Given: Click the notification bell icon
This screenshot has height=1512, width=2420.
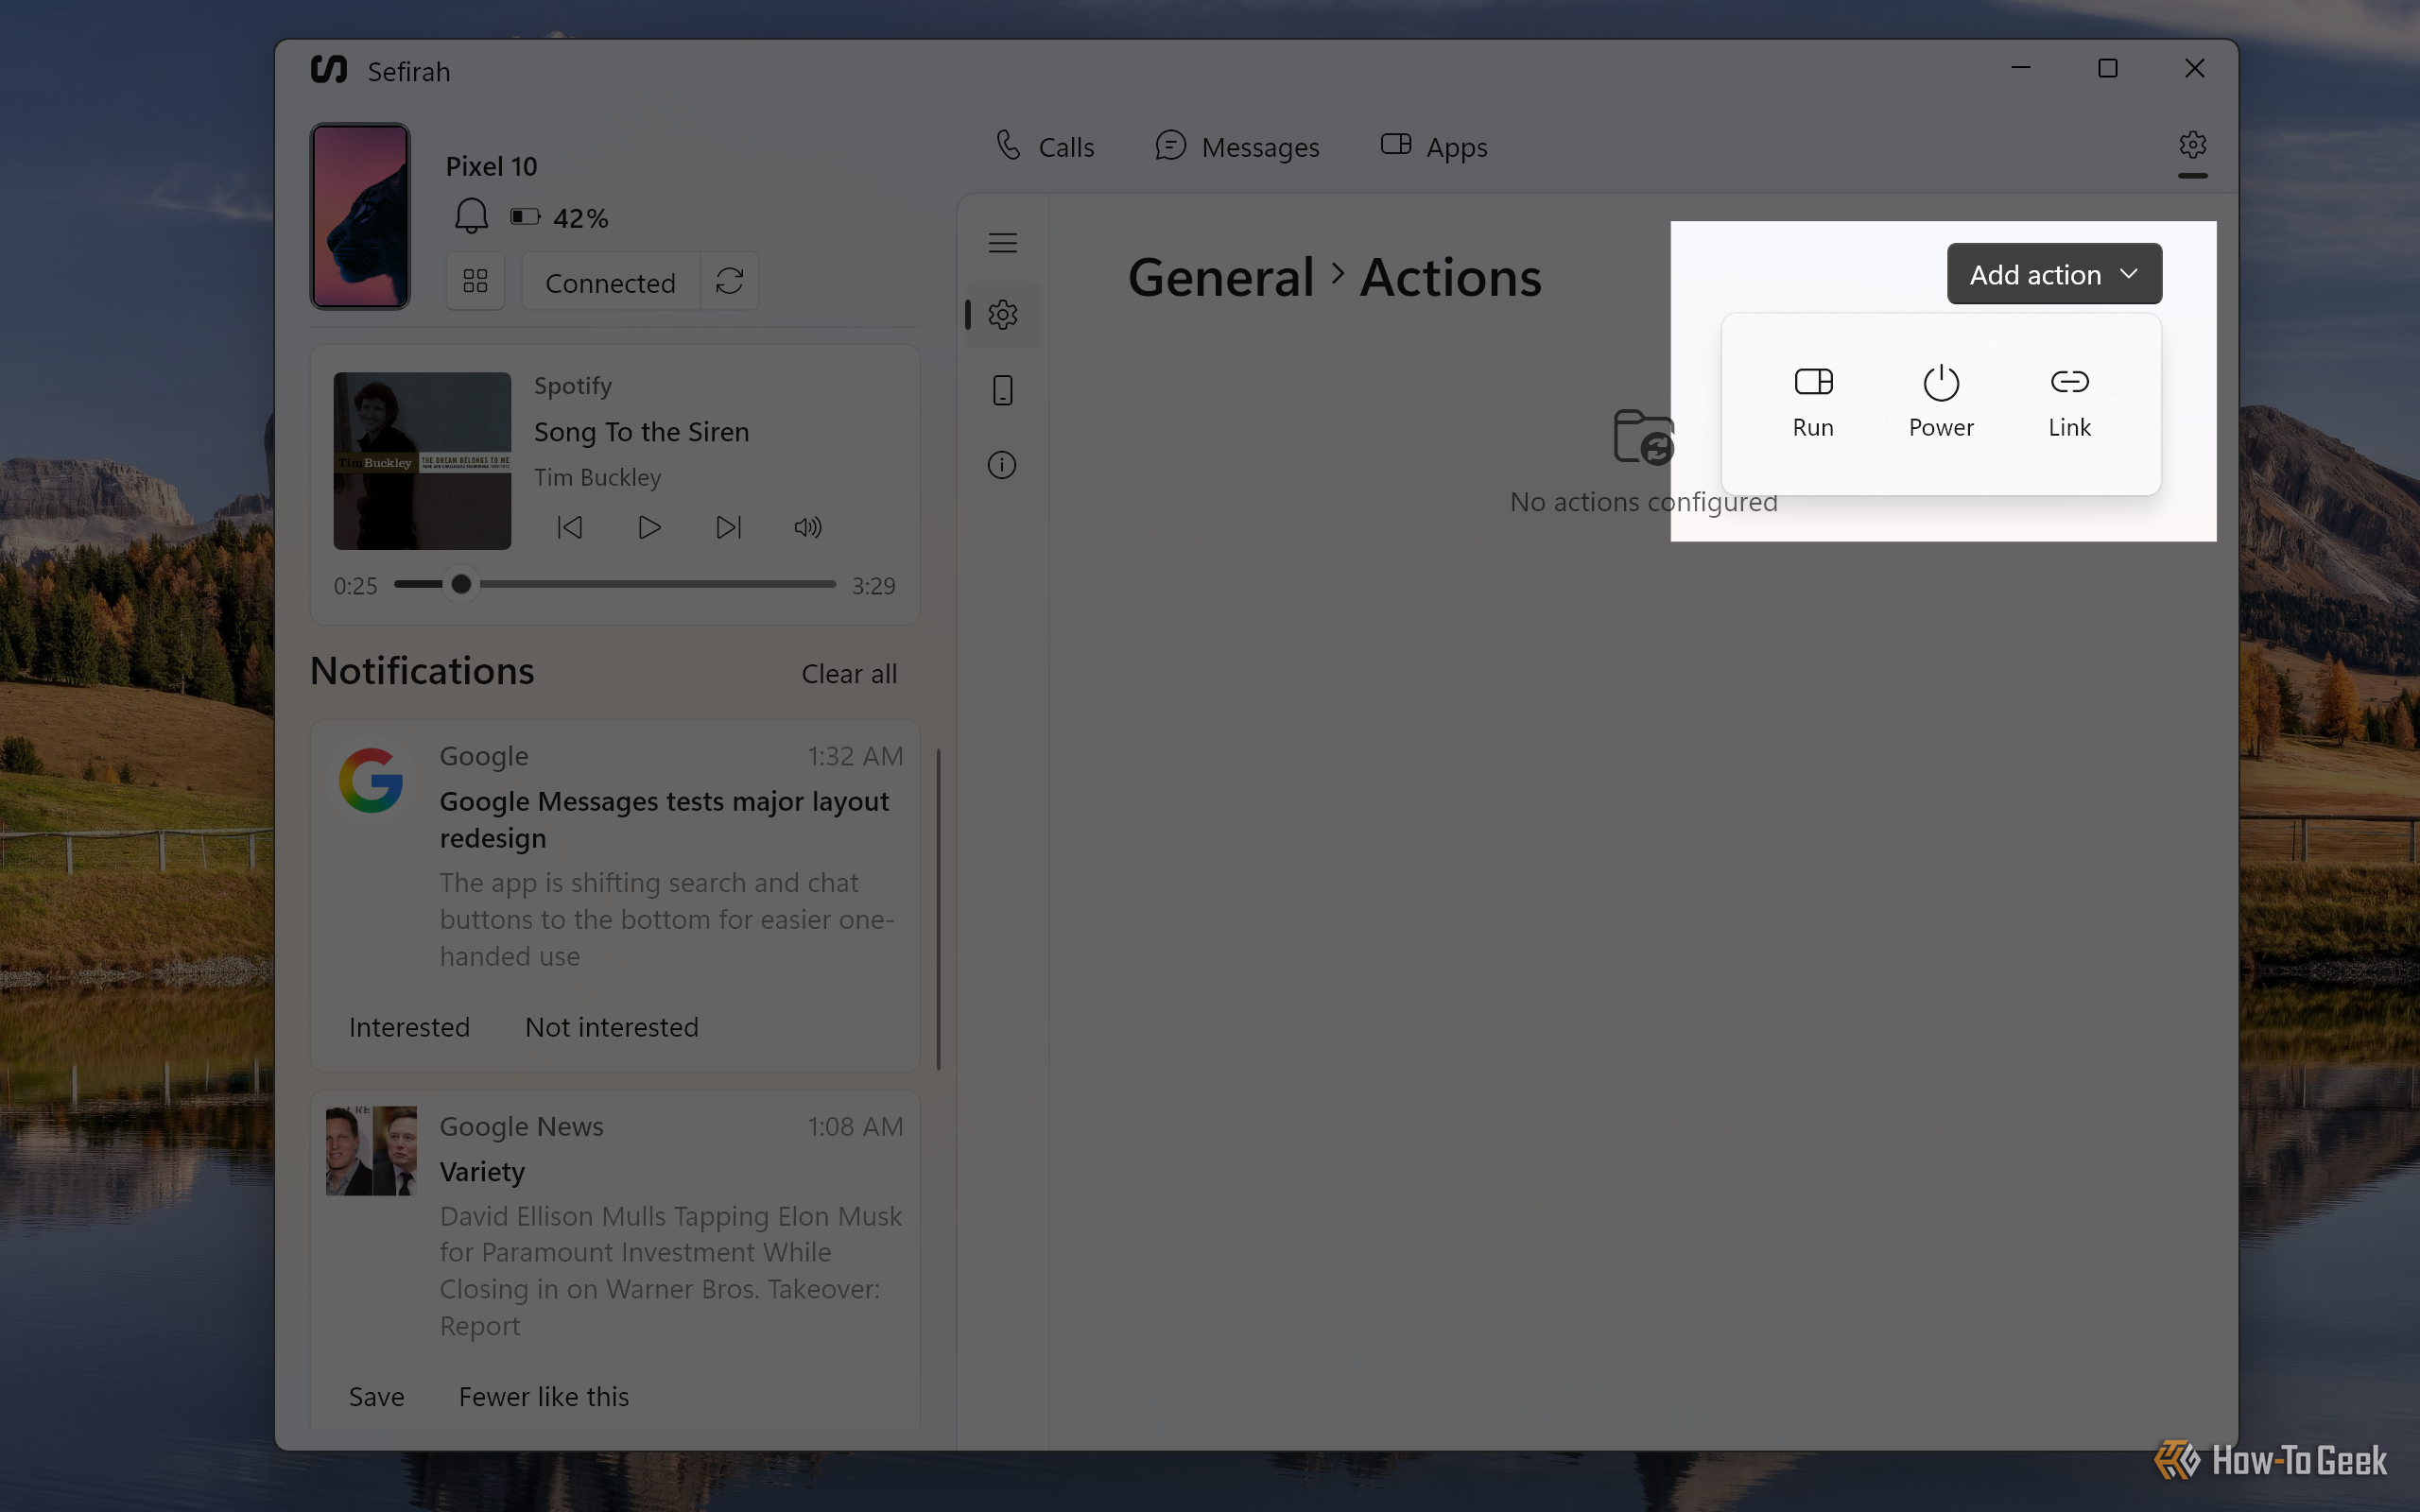Looking at the screenshot, I should (x=471, y=216).
